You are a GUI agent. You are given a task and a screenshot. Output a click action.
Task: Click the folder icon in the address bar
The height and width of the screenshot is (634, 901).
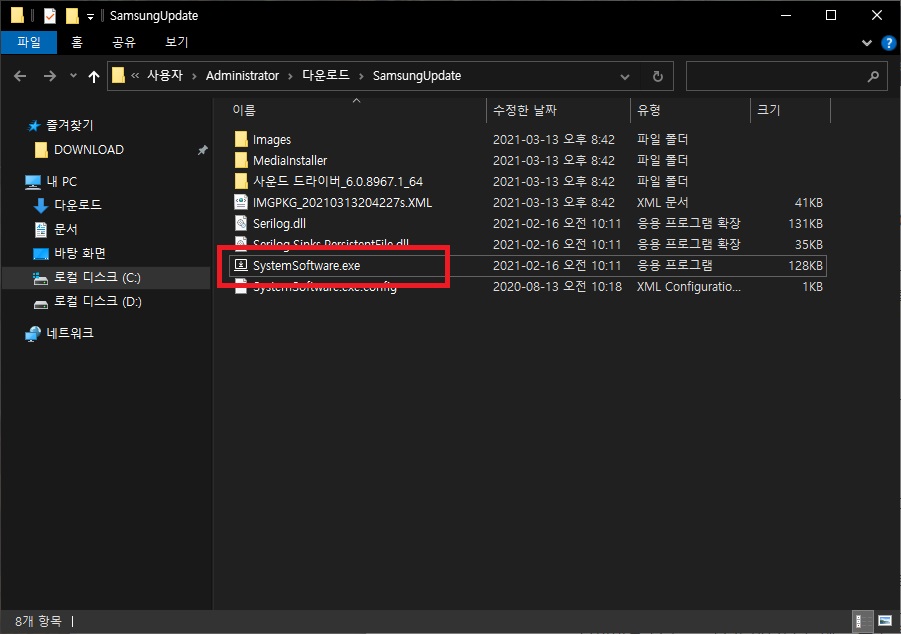(118, 75)
